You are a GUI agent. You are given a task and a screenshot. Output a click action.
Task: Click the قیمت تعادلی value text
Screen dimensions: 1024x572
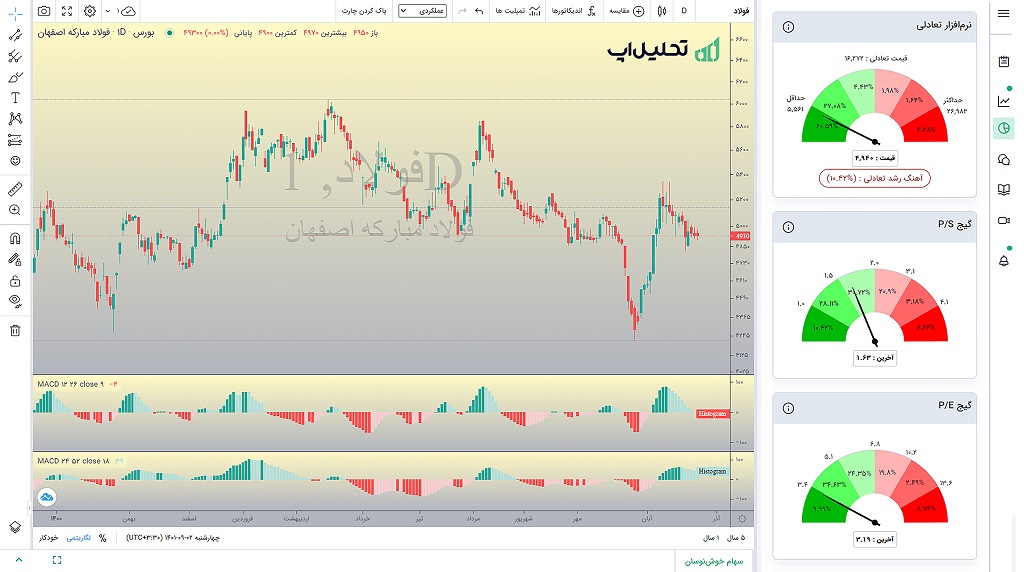click(x=875, y=58)
